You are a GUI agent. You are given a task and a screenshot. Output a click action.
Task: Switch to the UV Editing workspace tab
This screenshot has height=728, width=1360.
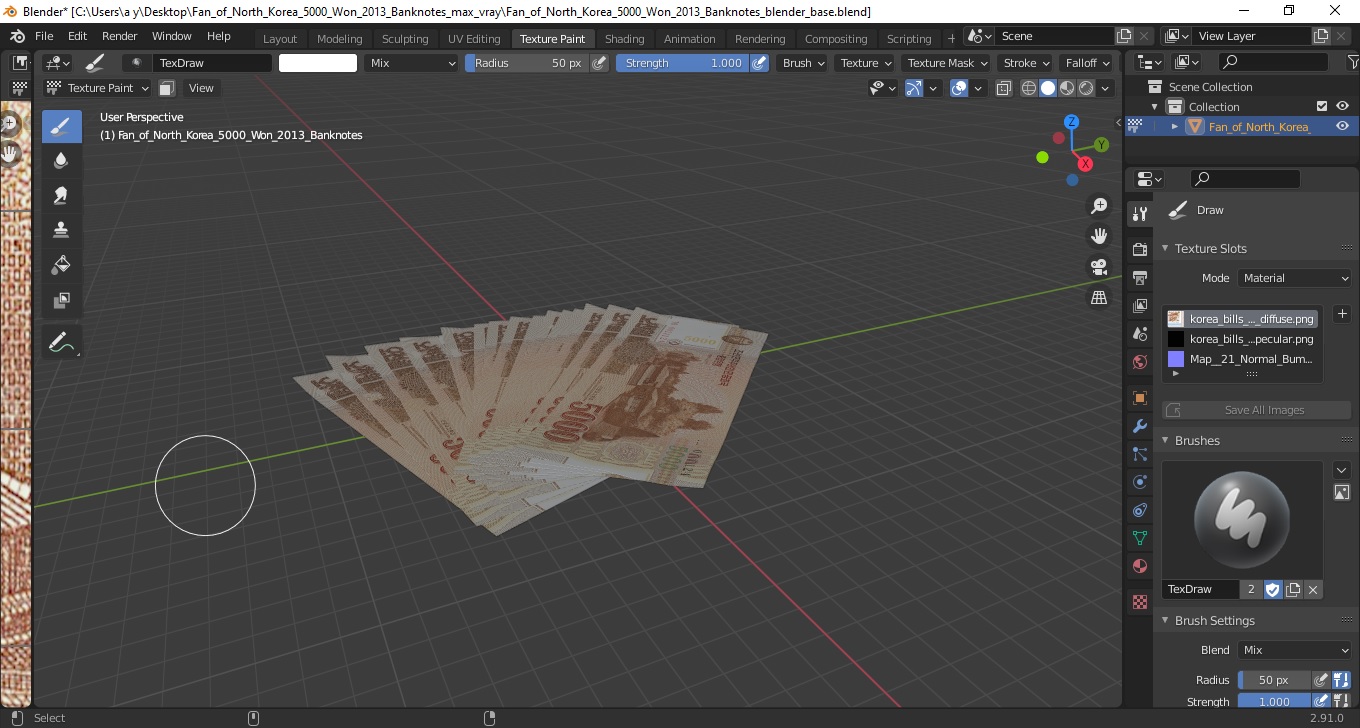(x=474, y=39)
